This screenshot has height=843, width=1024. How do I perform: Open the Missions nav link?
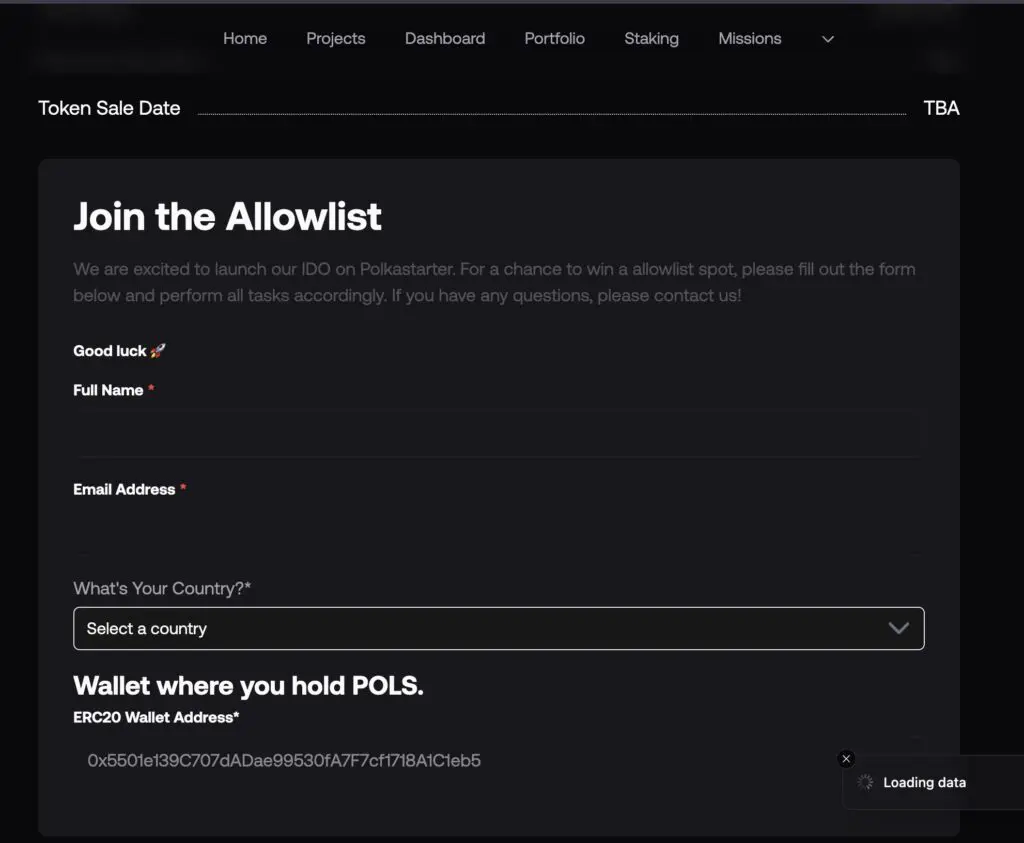(x=750, y=39)
